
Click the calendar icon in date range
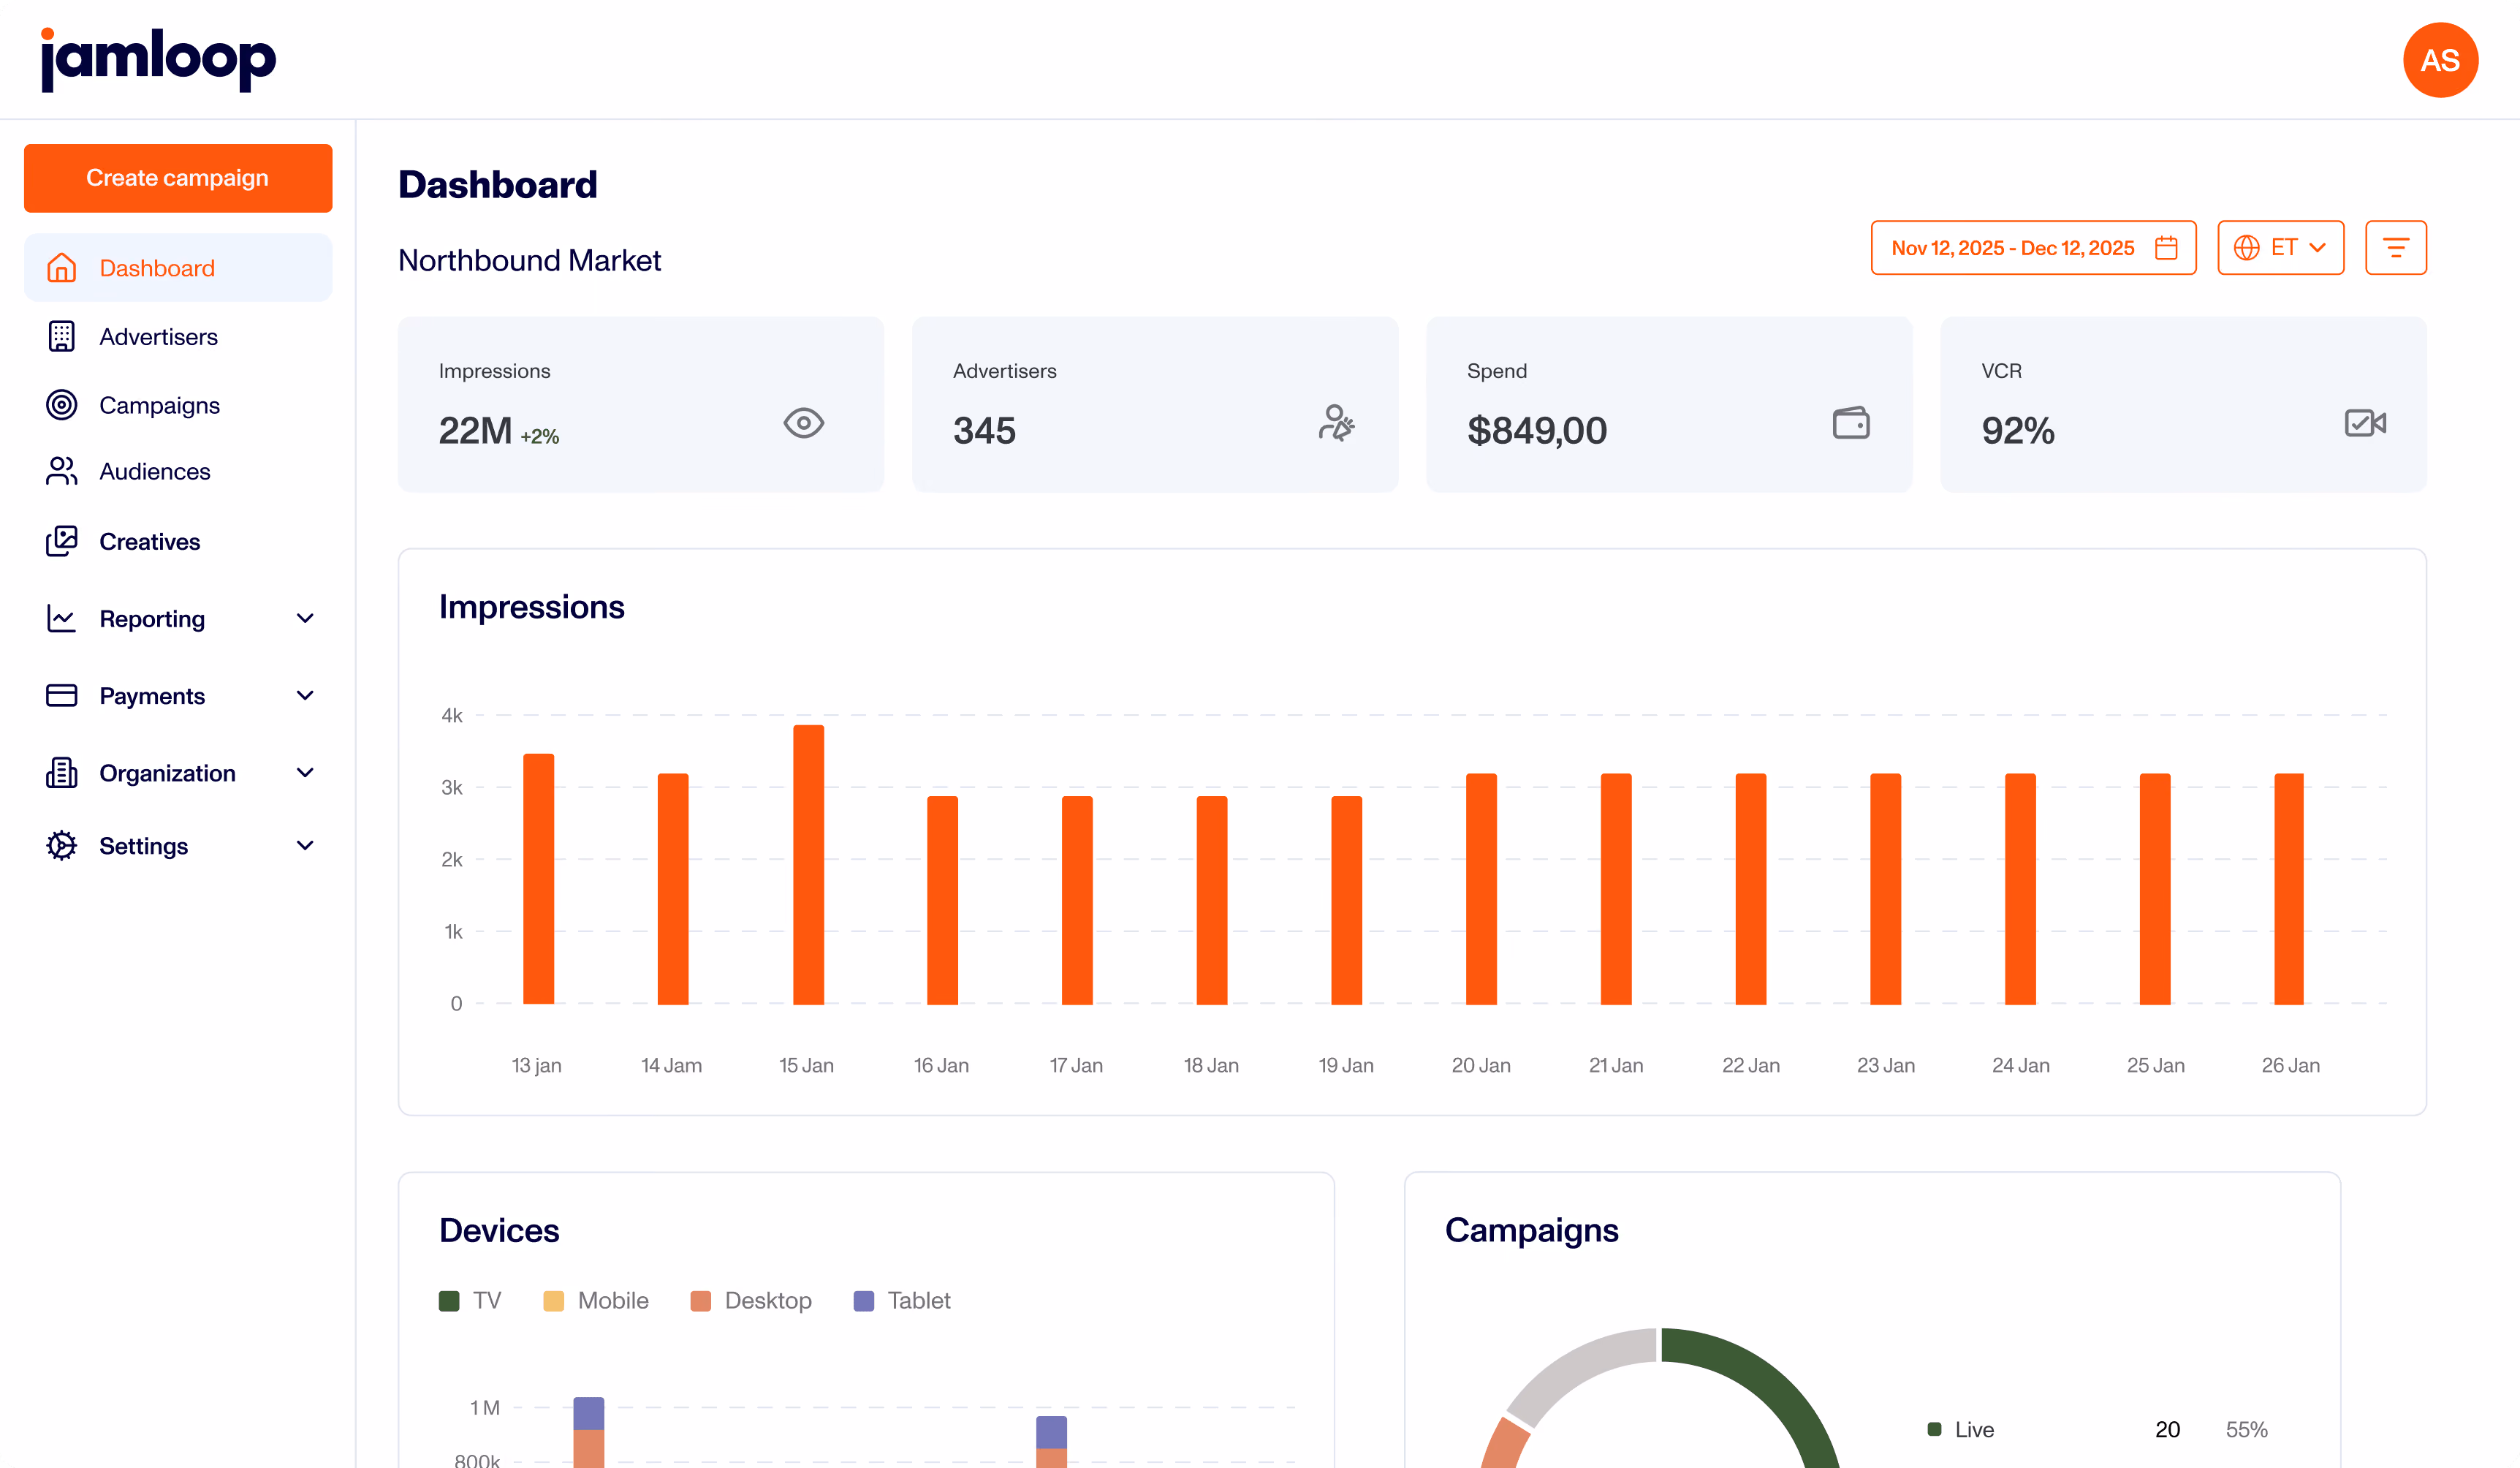[x=2166, y=248]
